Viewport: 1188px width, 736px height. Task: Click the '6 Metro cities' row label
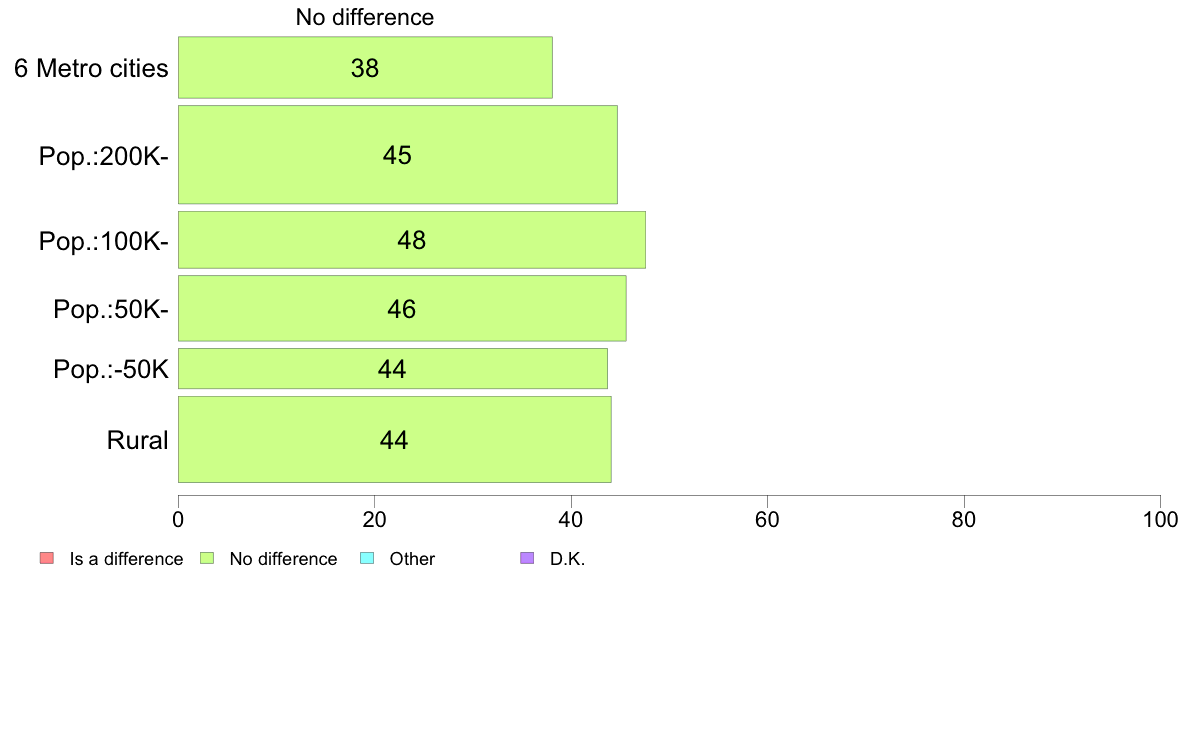click(91, 68)
